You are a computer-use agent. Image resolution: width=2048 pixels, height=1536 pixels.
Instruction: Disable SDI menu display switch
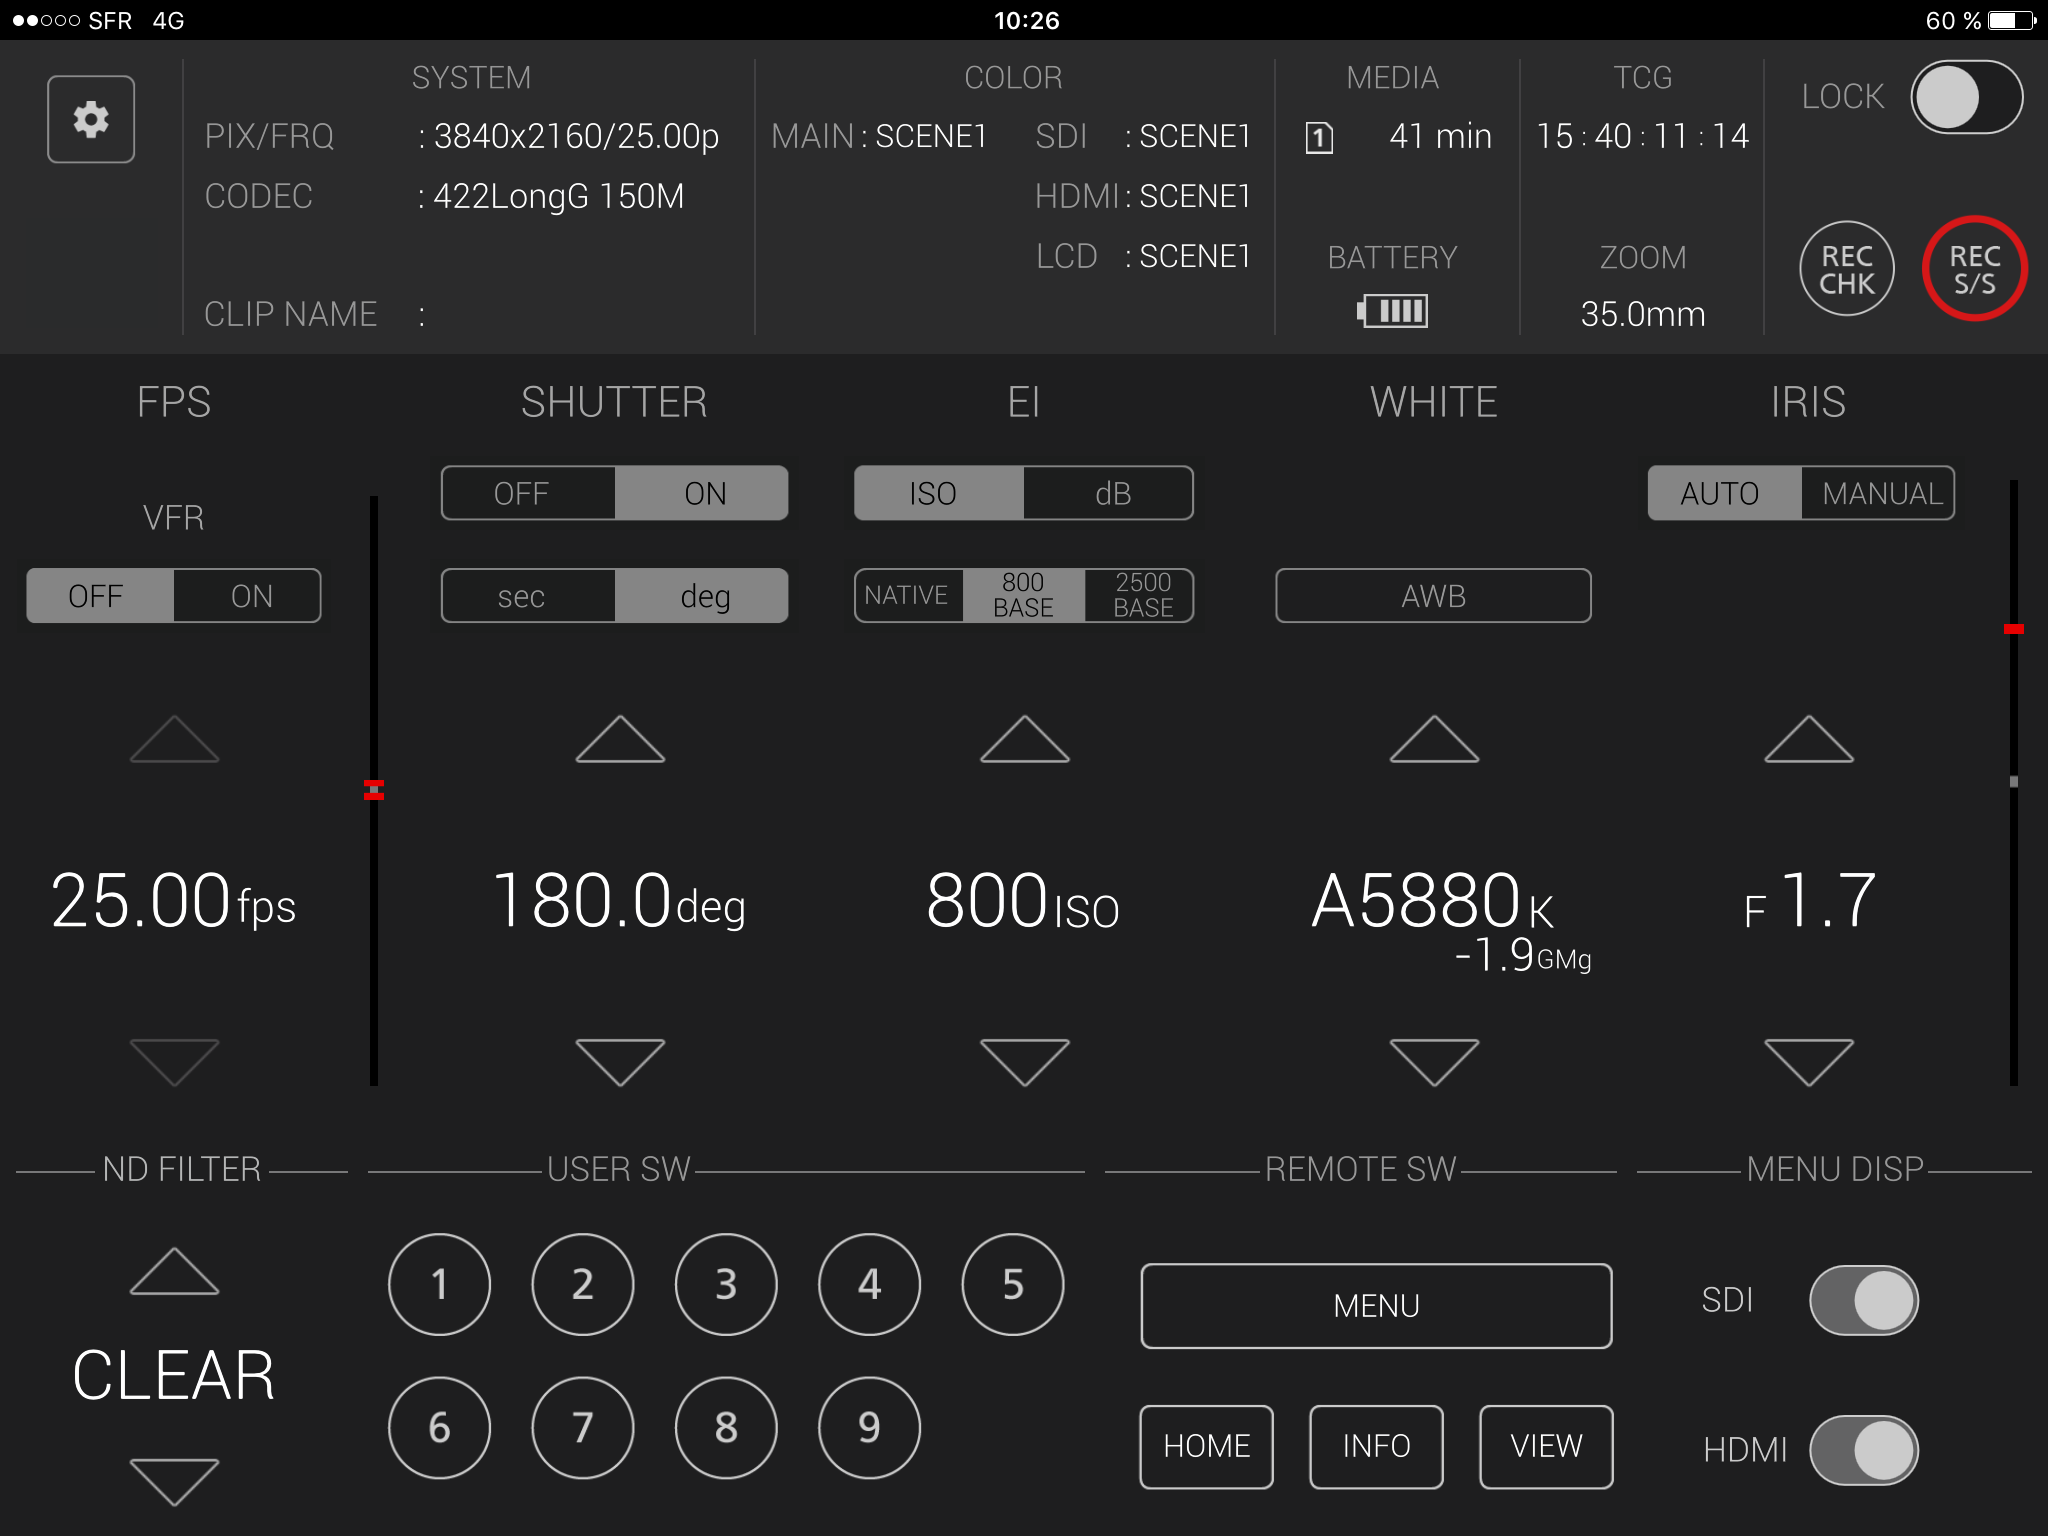(x=1863, y=1300)
